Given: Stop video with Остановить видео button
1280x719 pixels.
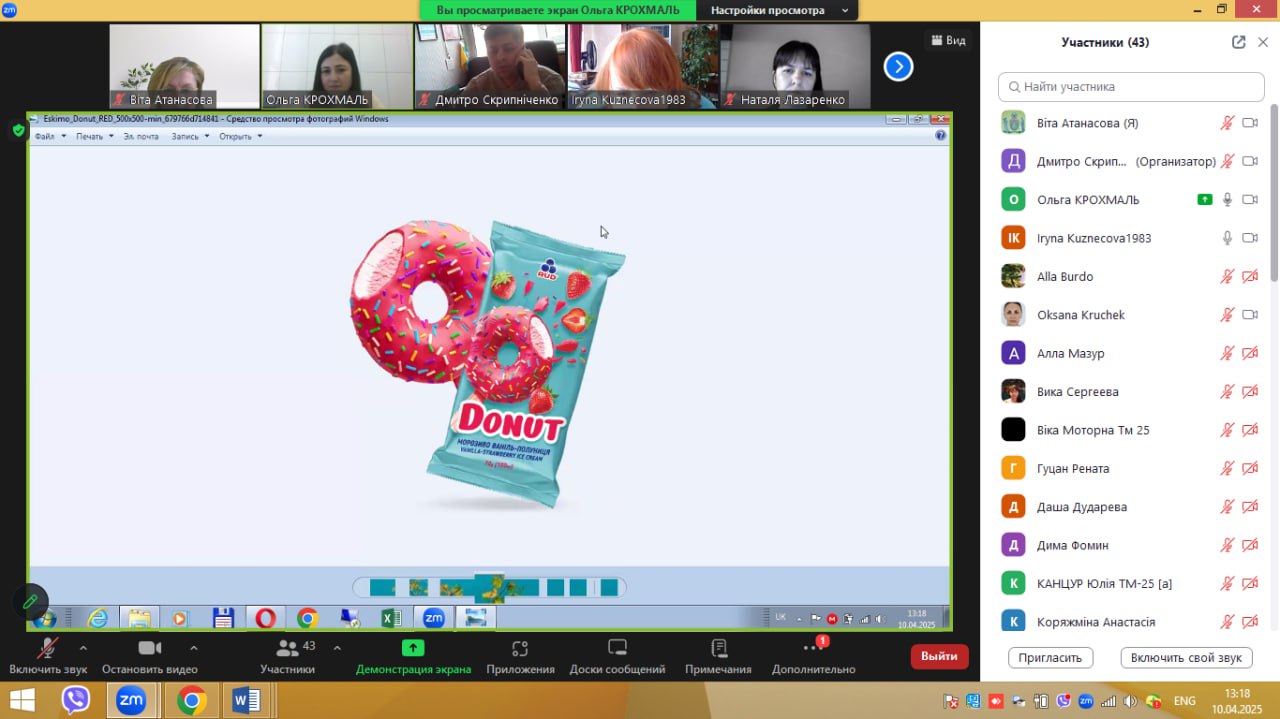Looking at the screenshot, I should pyautogui.click(x=150, y=655).
